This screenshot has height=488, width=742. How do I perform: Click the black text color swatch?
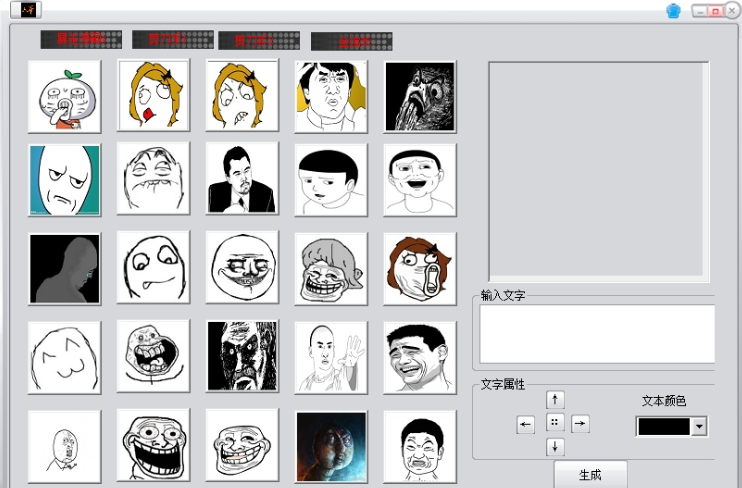(x=663, y=427)
